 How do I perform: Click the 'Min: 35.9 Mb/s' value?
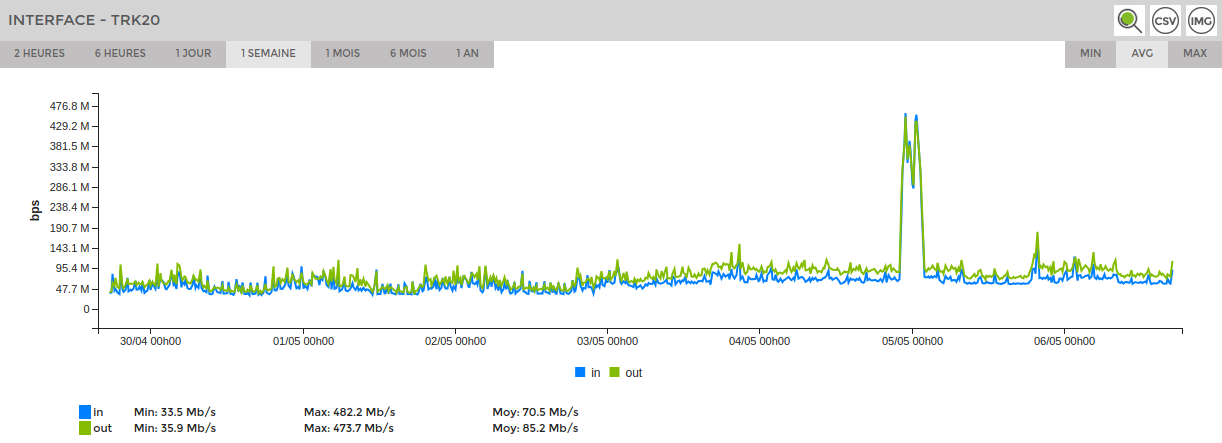(x=175, y=428)
